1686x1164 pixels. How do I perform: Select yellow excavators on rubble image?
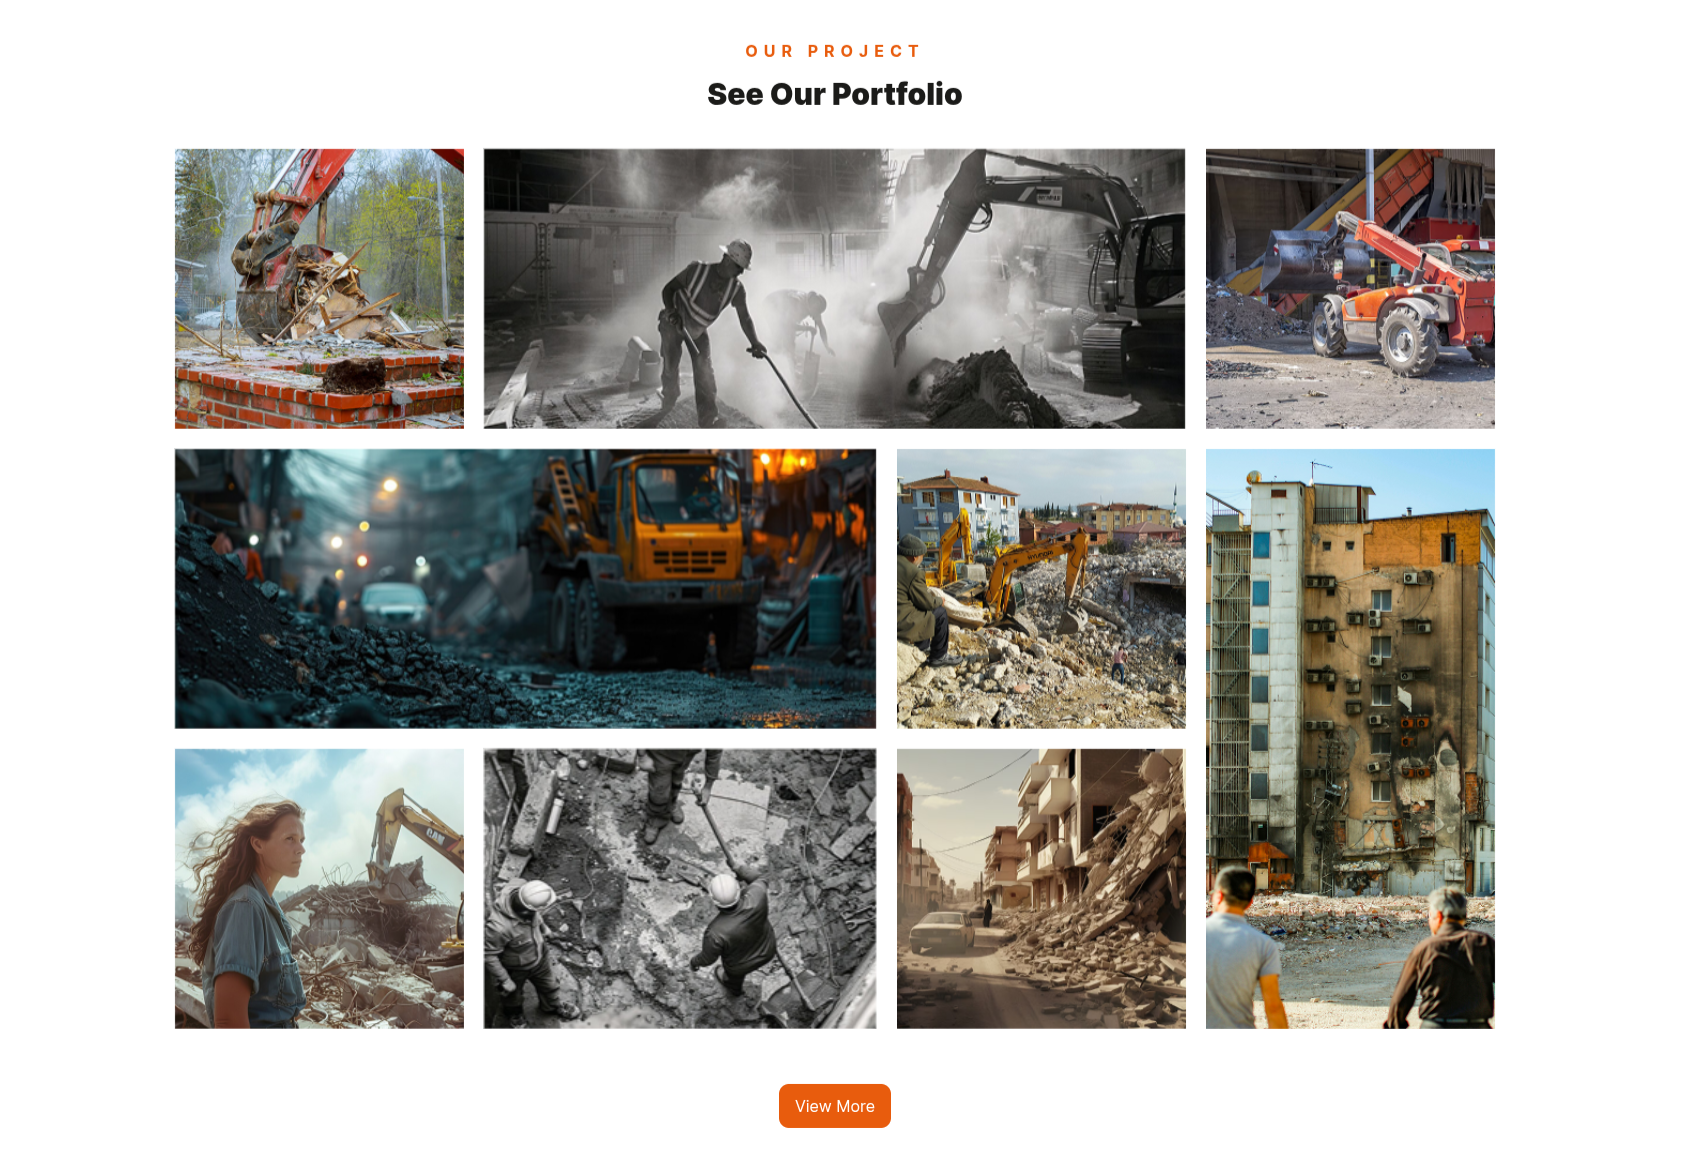[x=1041, y=589]
